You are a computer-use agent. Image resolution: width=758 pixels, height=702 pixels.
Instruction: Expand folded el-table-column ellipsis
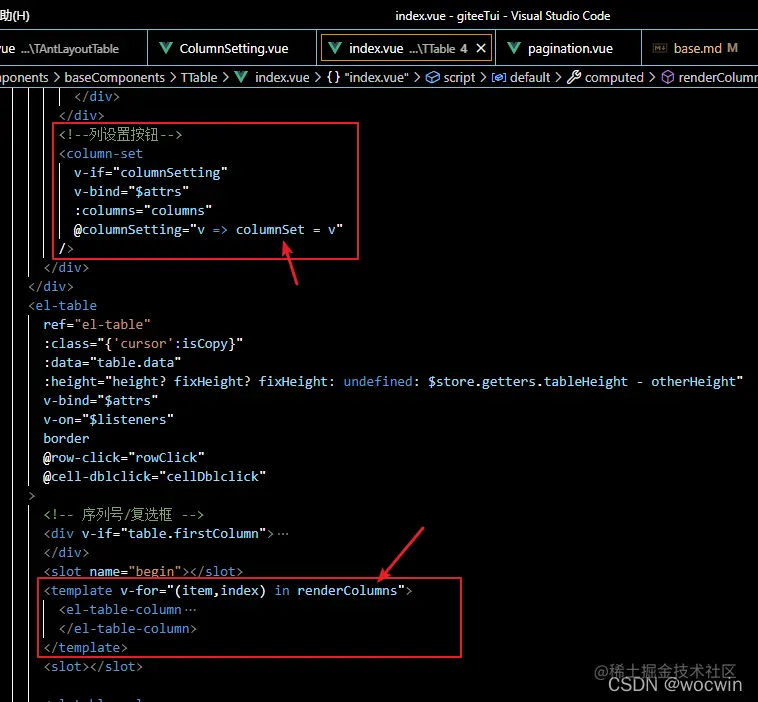point(190,610)
